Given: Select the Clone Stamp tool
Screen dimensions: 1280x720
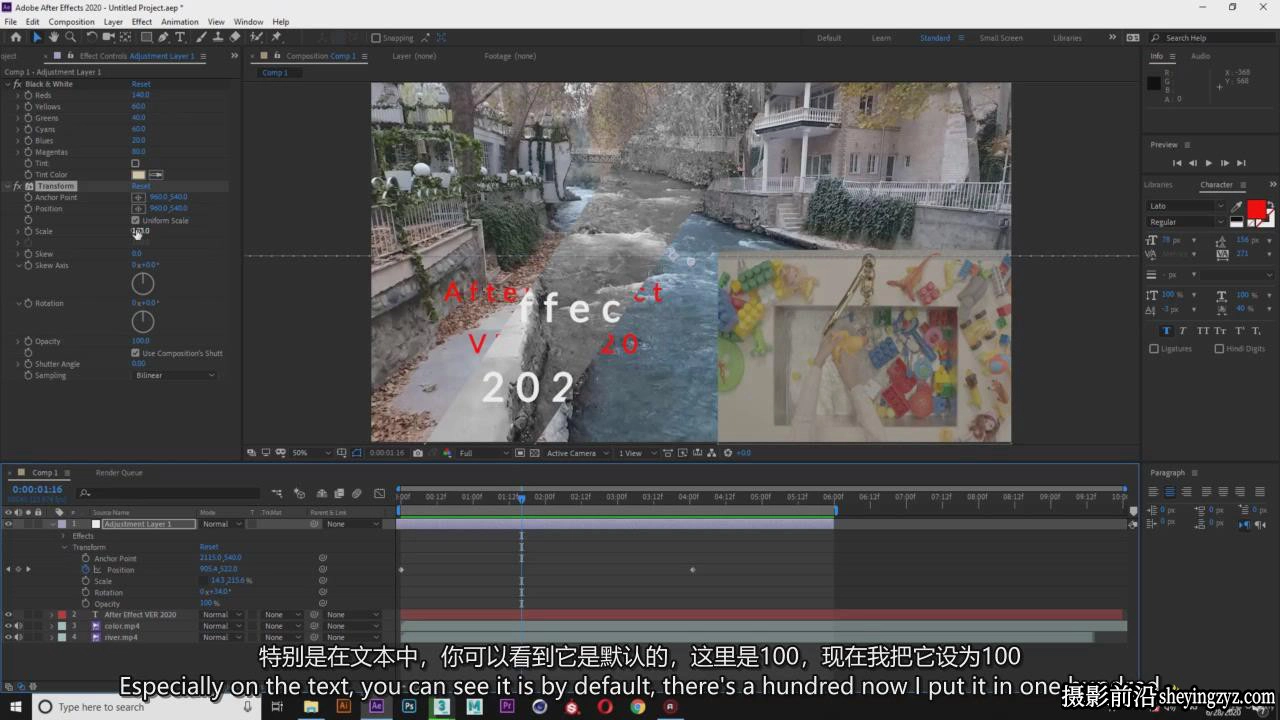Looking at the screenshot, I should pos(218,37).
